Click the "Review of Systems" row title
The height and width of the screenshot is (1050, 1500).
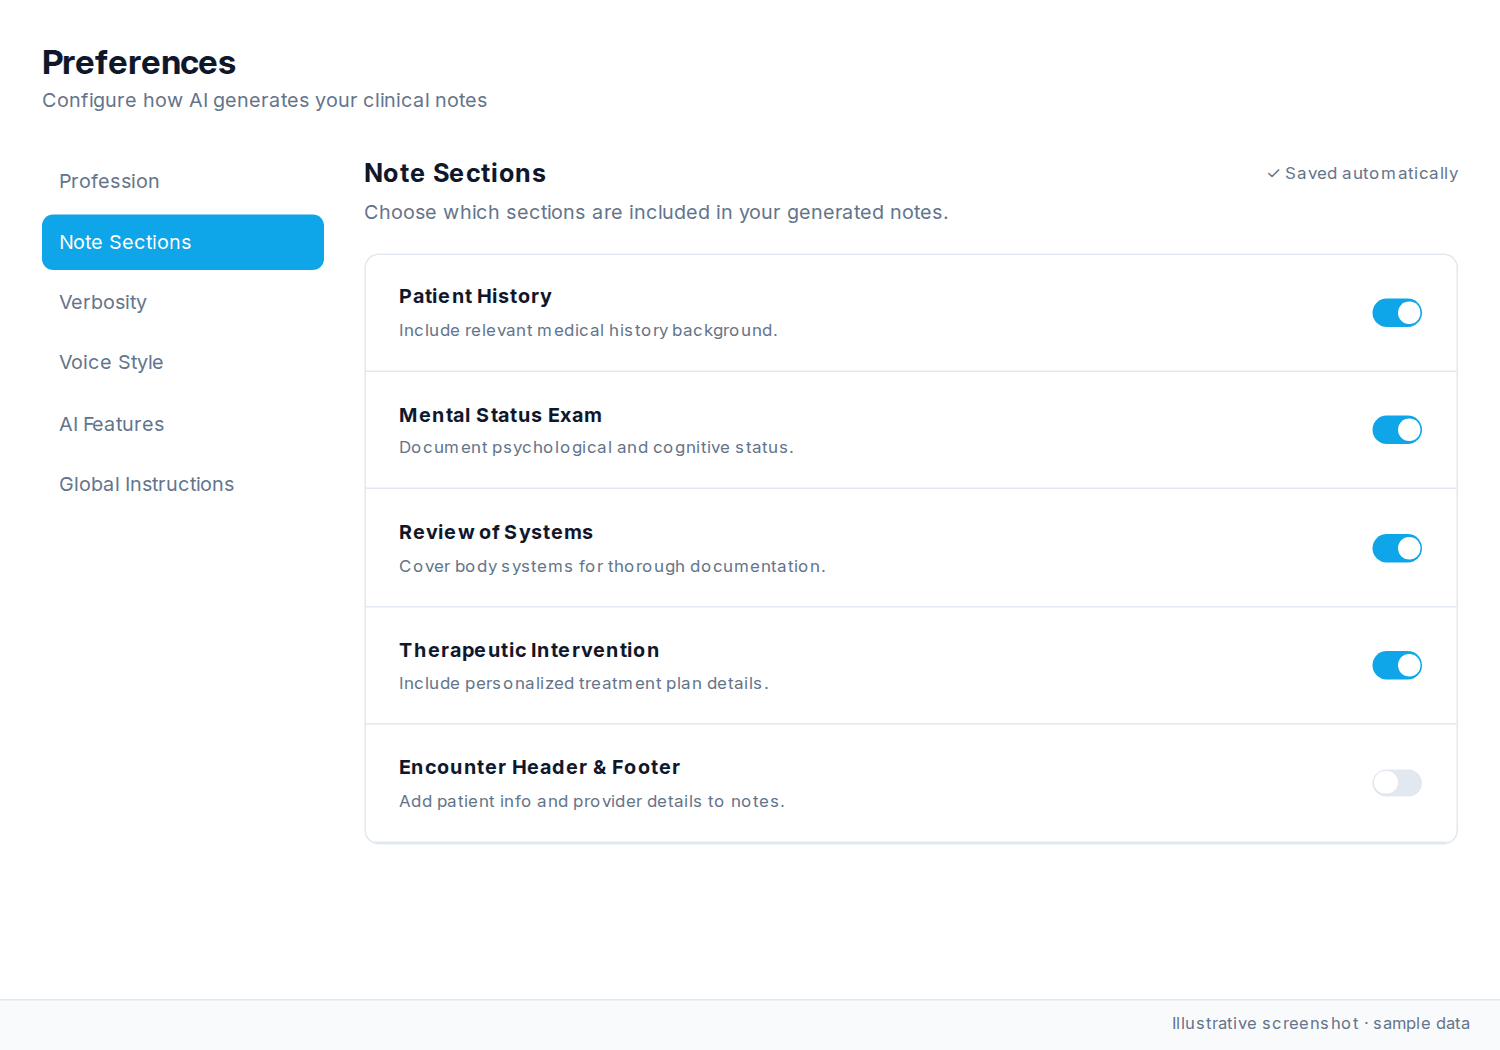[x=496, y=532]
